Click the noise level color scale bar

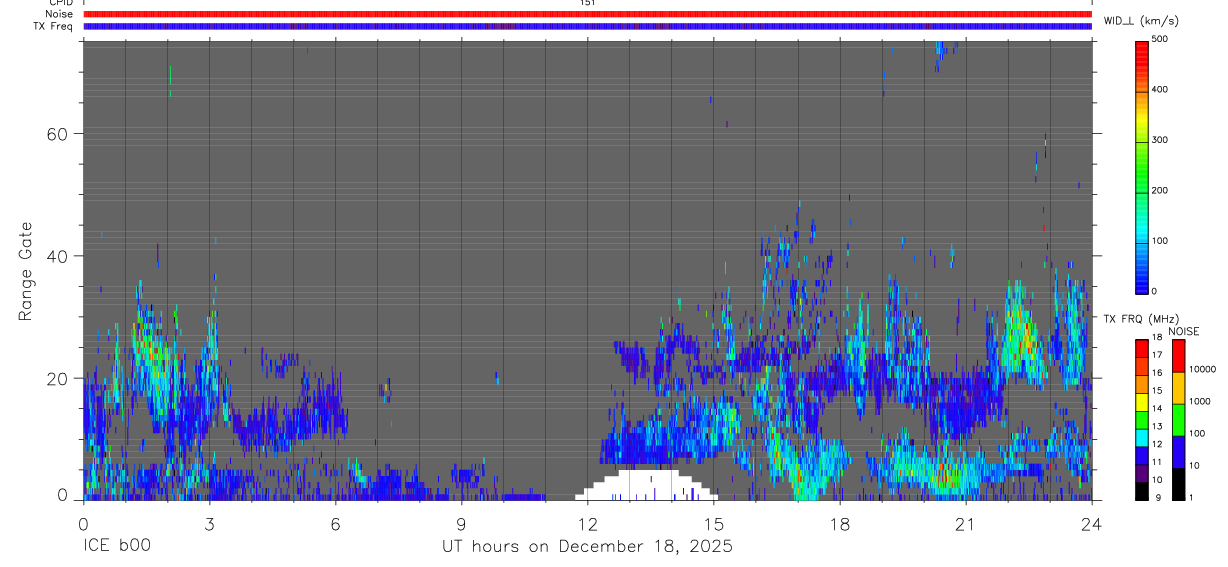[1179, 420]
